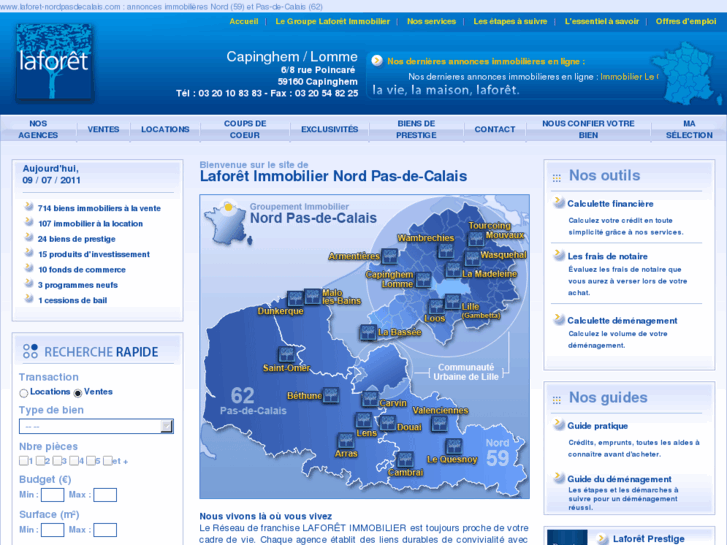This screenshot has height=545, width=727.
Task: Check the 1 pièce checkbox
Action: click(24, 461)
